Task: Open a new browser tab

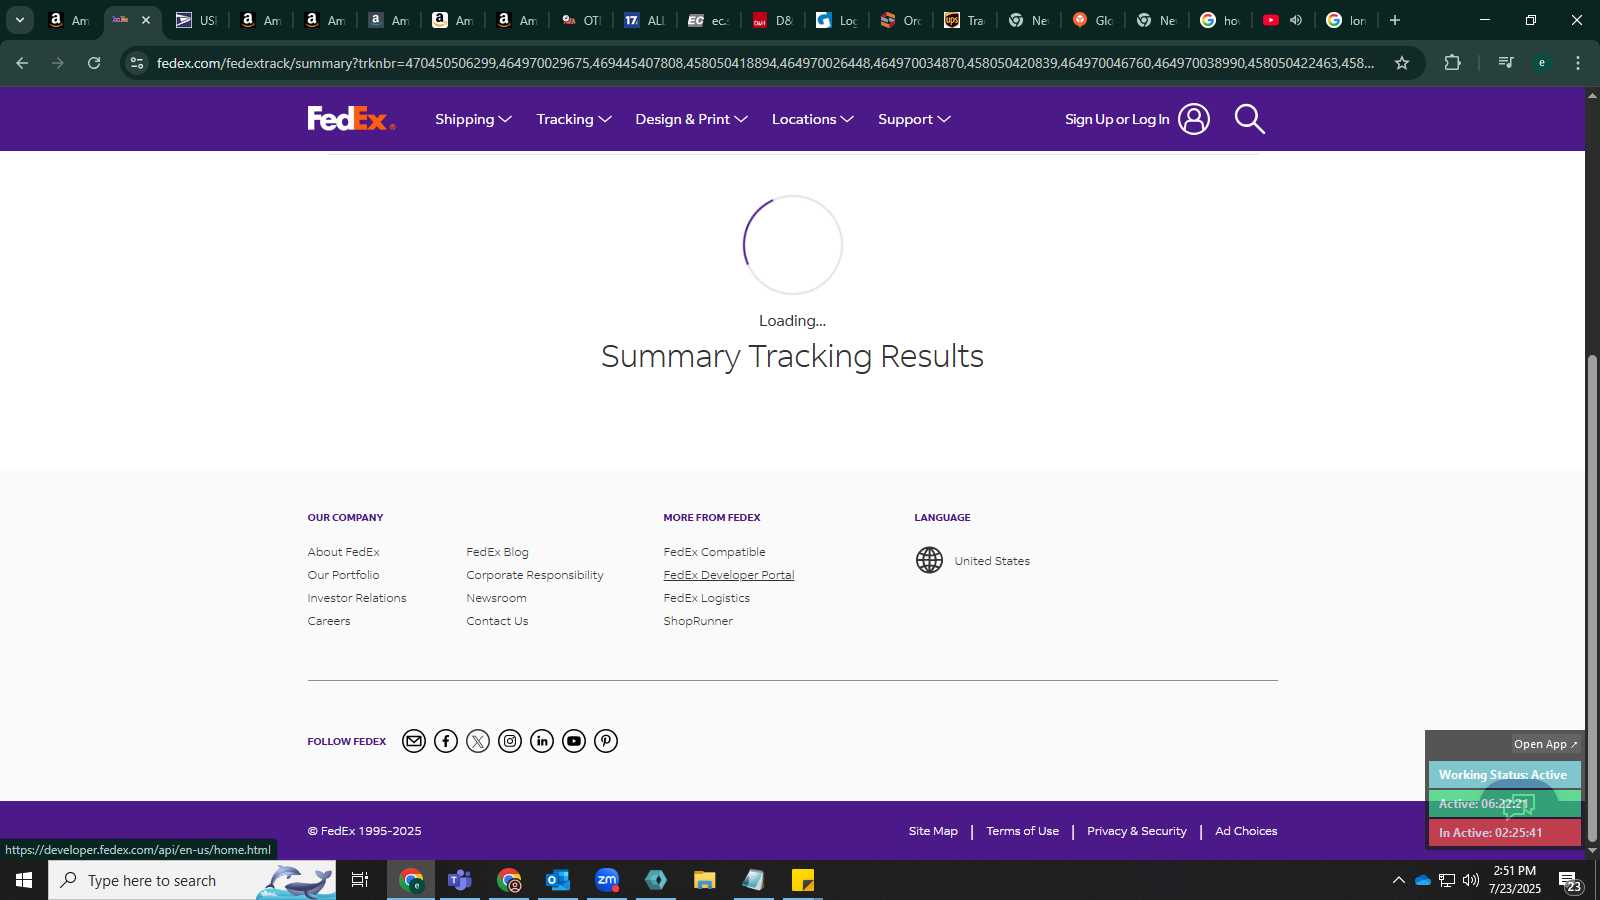Action: [1395, 20]
